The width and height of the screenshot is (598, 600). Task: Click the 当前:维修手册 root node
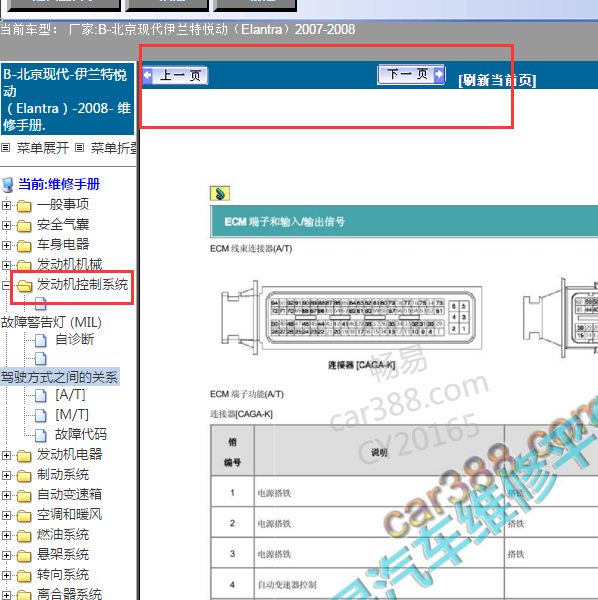pos(59,184)
